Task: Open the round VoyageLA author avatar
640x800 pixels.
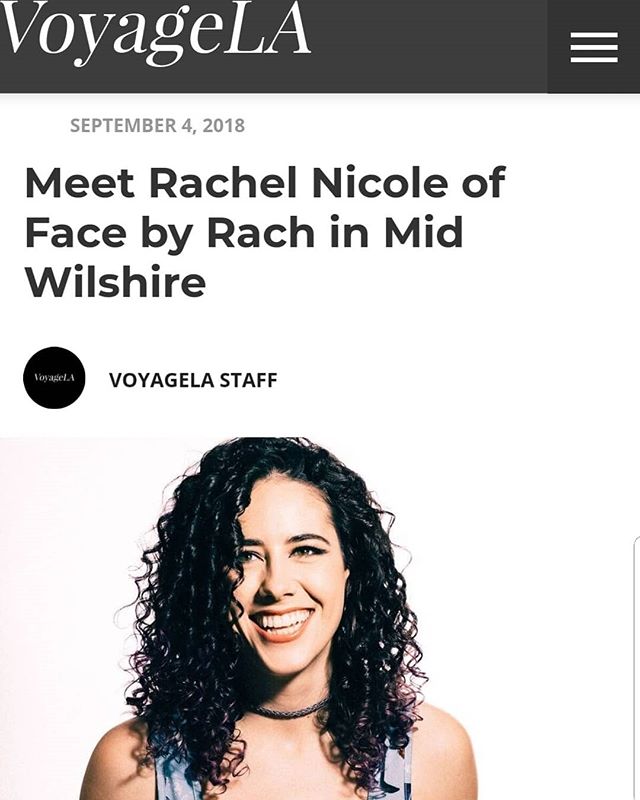Action: (x=54, y=378)
